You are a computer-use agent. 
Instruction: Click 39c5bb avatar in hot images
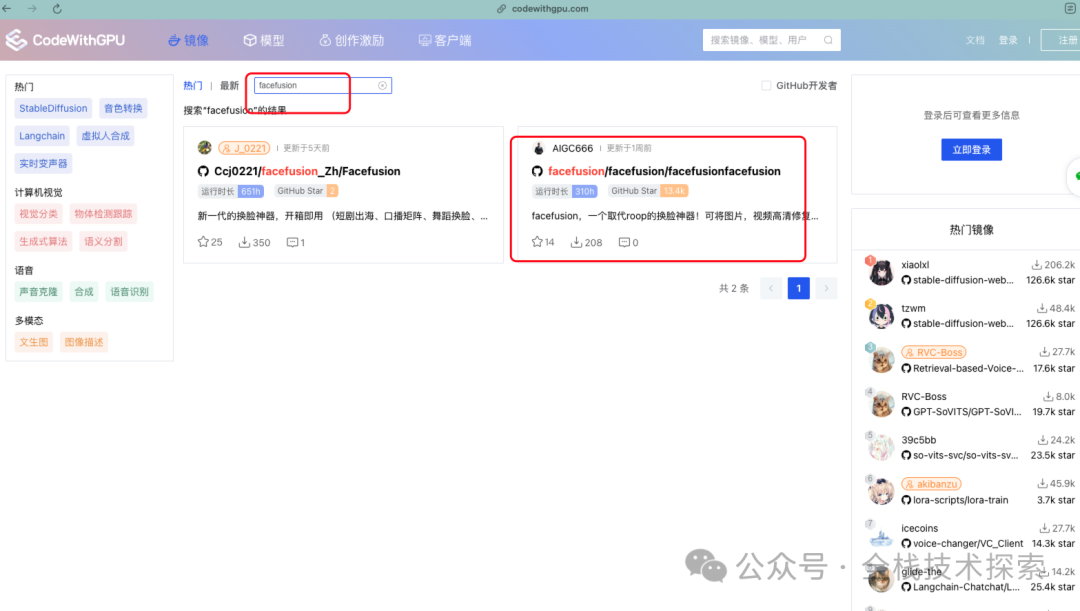(x=881, y=447)
